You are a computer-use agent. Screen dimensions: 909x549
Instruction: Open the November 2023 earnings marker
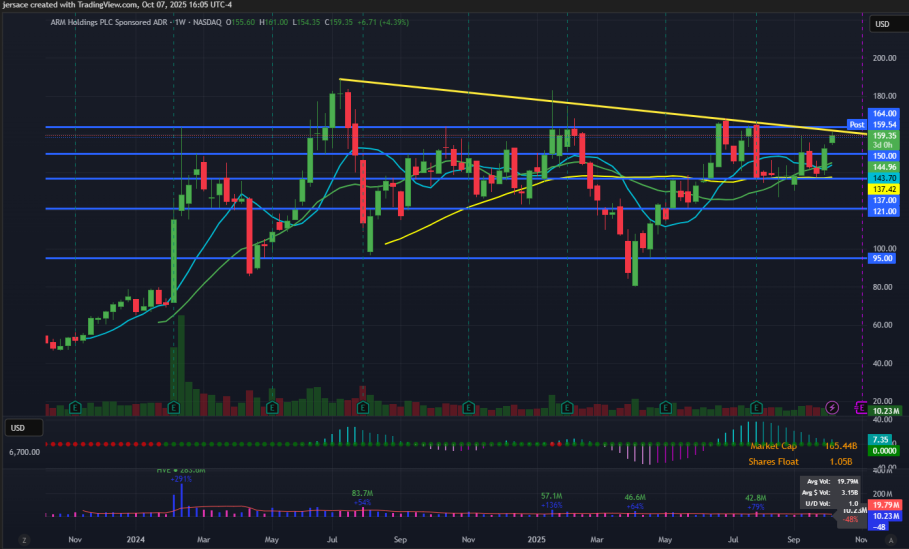point(75,408)
